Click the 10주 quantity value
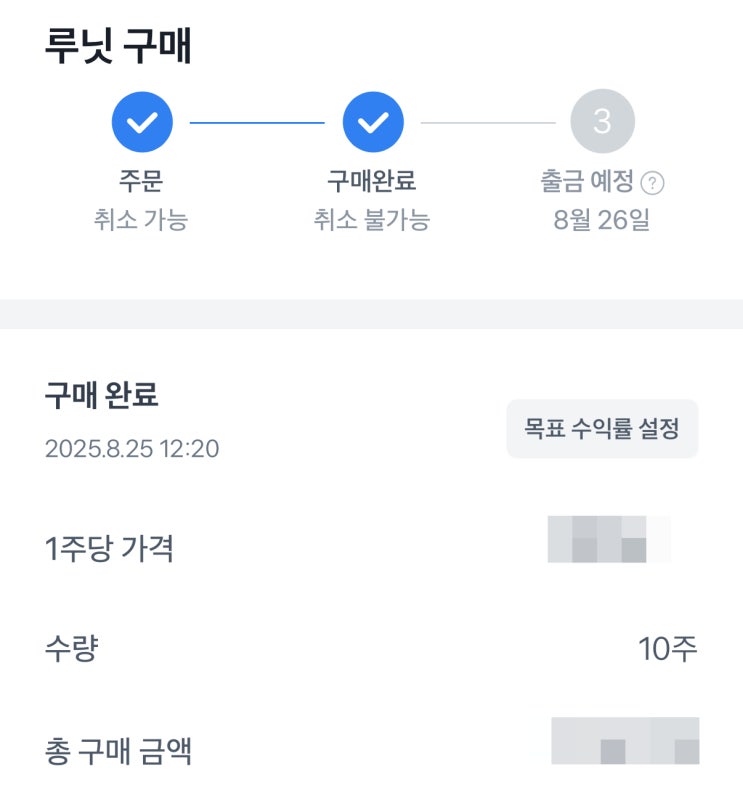This screenshot has height=785, width=743. (668, 649)
